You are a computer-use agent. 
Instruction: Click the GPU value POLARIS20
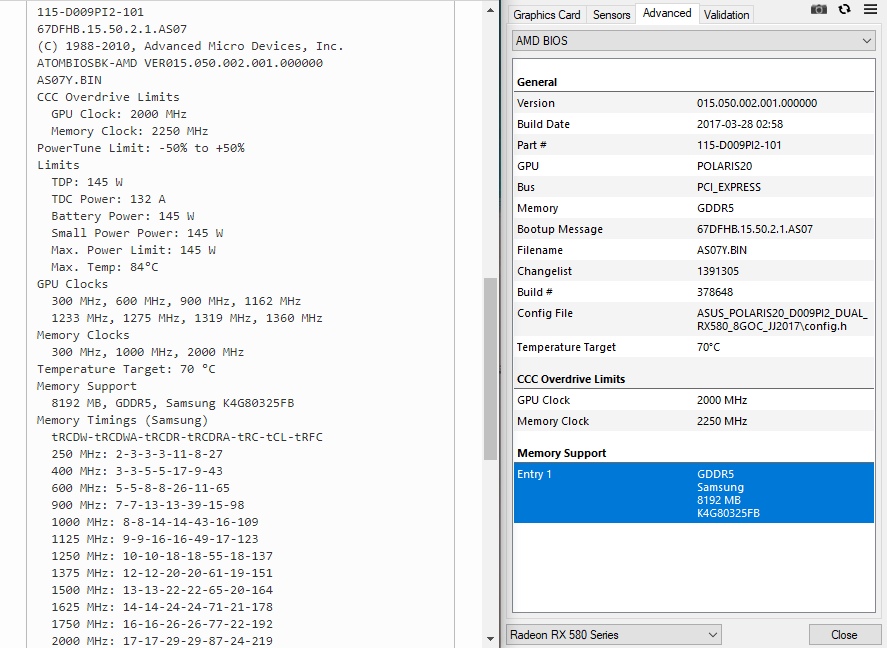pyautogui.click(x=724, y=166)
